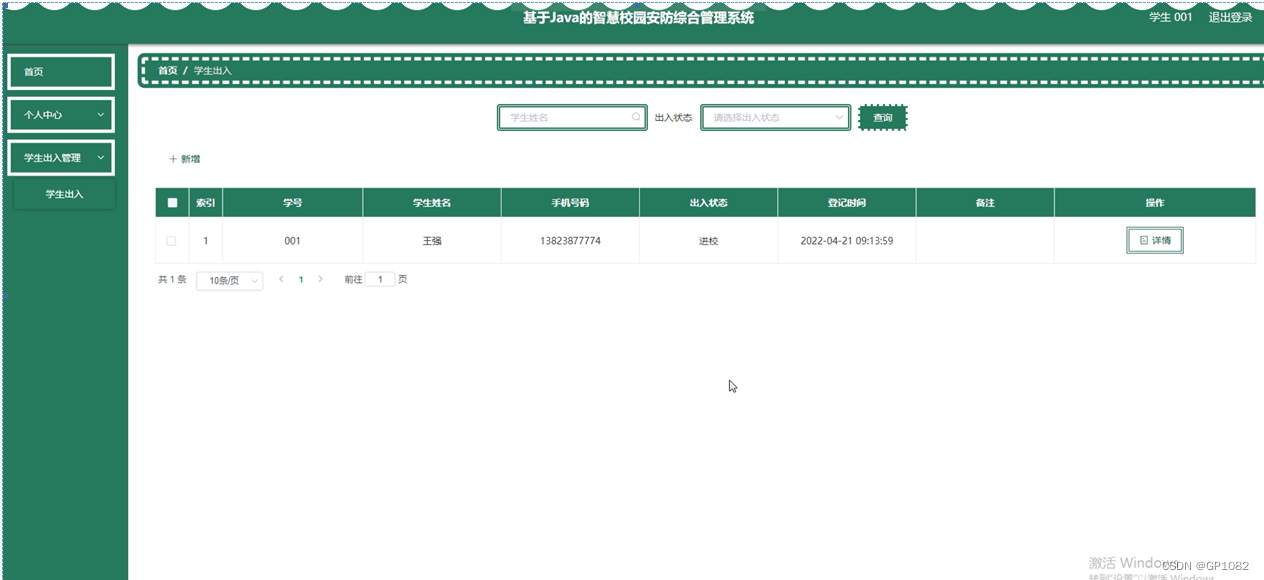
Task: Click the 学号 column header
Action: [x=293, y=203]
